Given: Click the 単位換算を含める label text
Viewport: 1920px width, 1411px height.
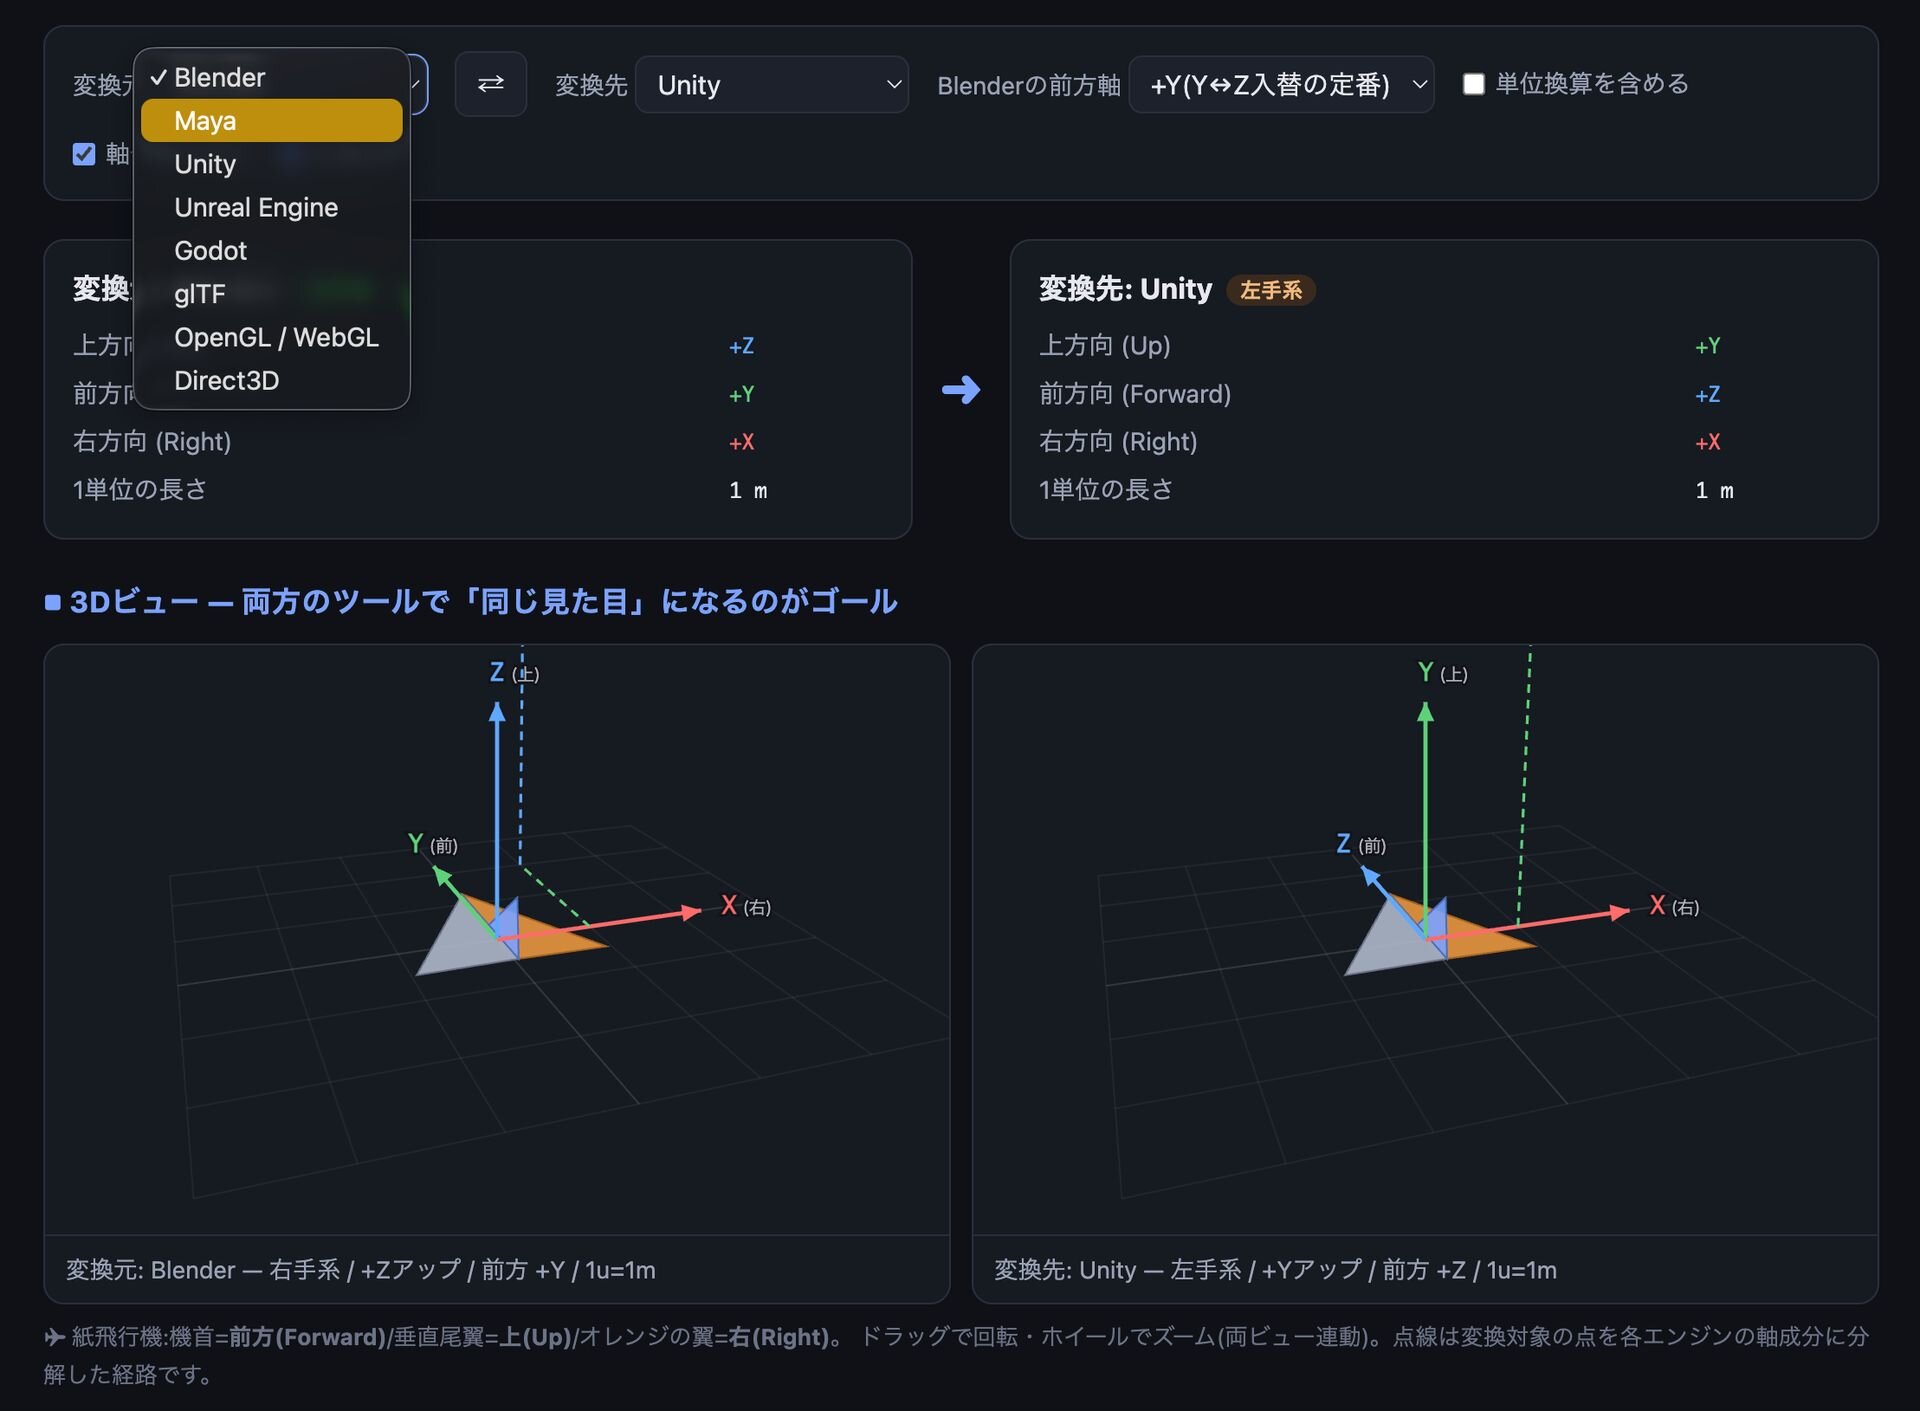Looking at the screenshot, I should pos(1592,84).
